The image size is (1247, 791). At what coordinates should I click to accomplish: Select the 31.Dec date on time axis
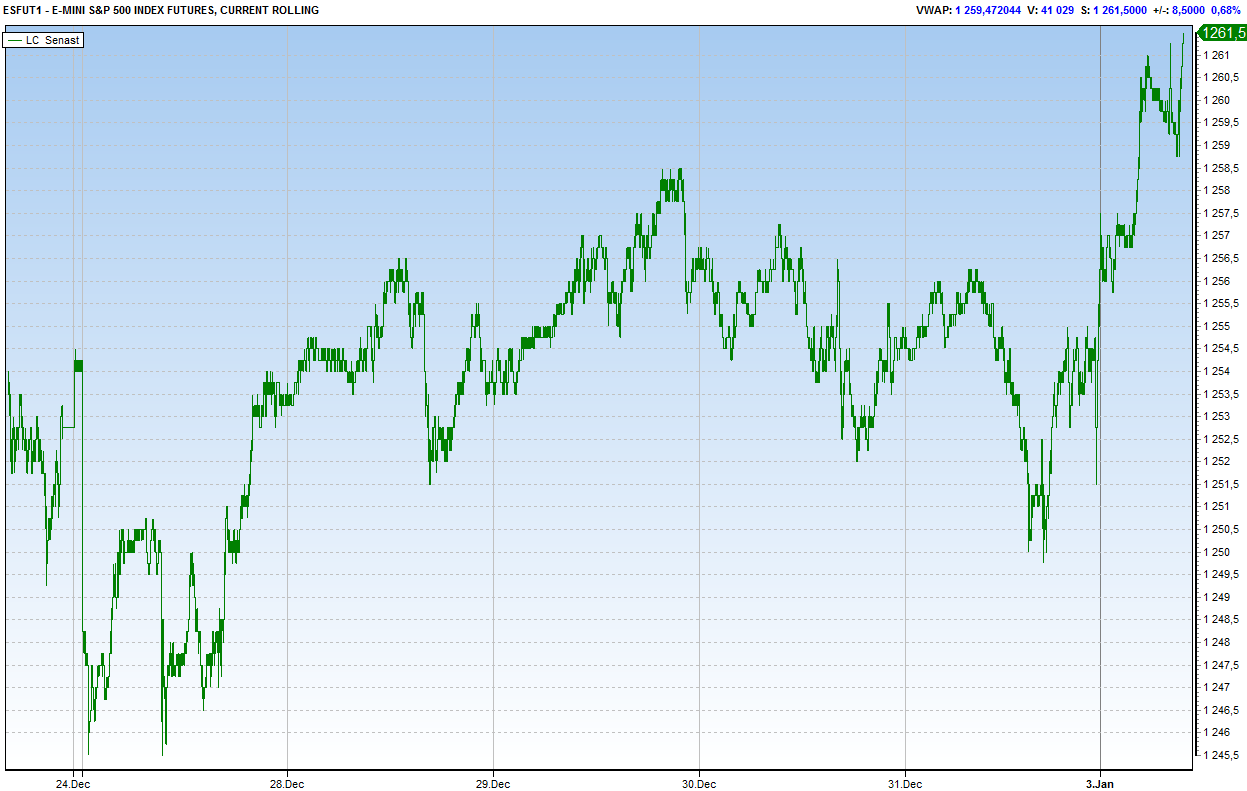[904, 783]
